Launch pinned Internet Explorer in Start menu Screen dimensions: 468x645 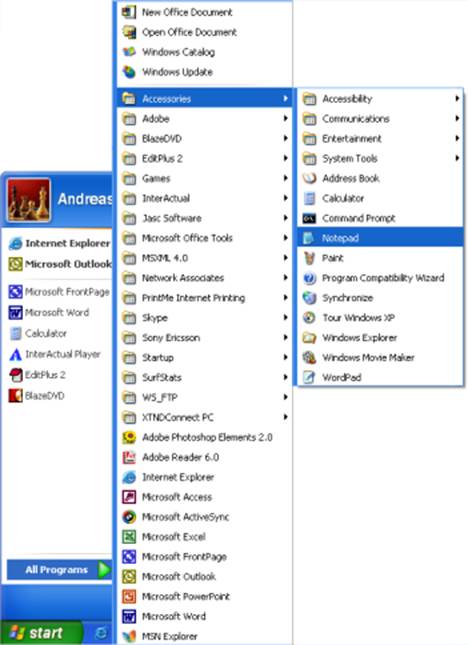[60, 244]
